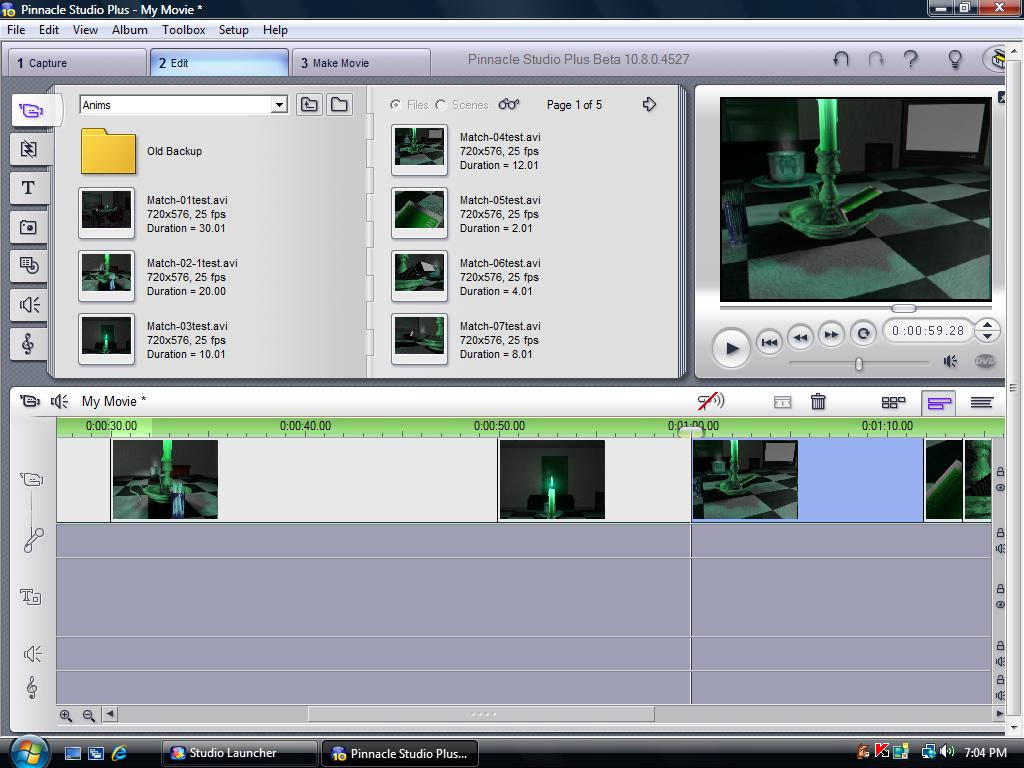Click the Redo arrow
1024x768 pixels.
tap(876, 59)
